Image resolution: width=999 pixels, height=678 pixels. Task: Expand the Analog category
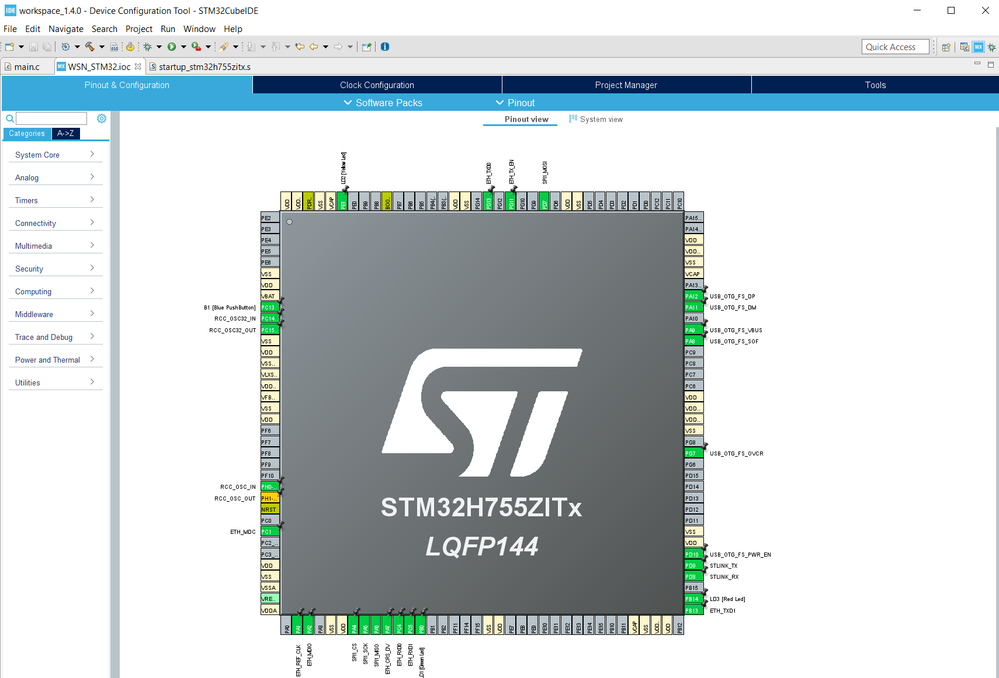coord(55,178)
